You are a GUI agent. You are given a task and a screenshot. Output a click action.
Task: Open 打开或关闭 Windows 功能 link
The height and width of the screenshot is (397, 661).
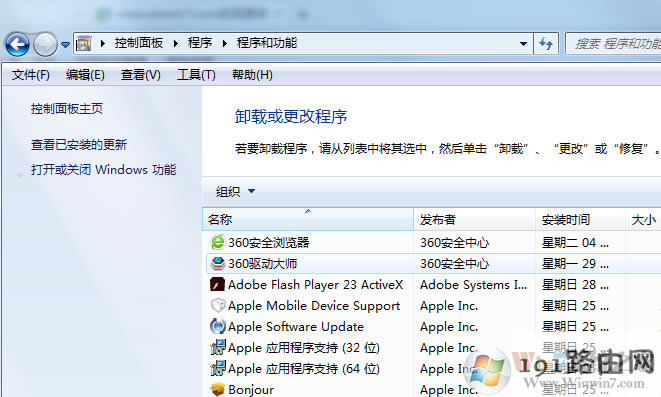tap(103, 170)
